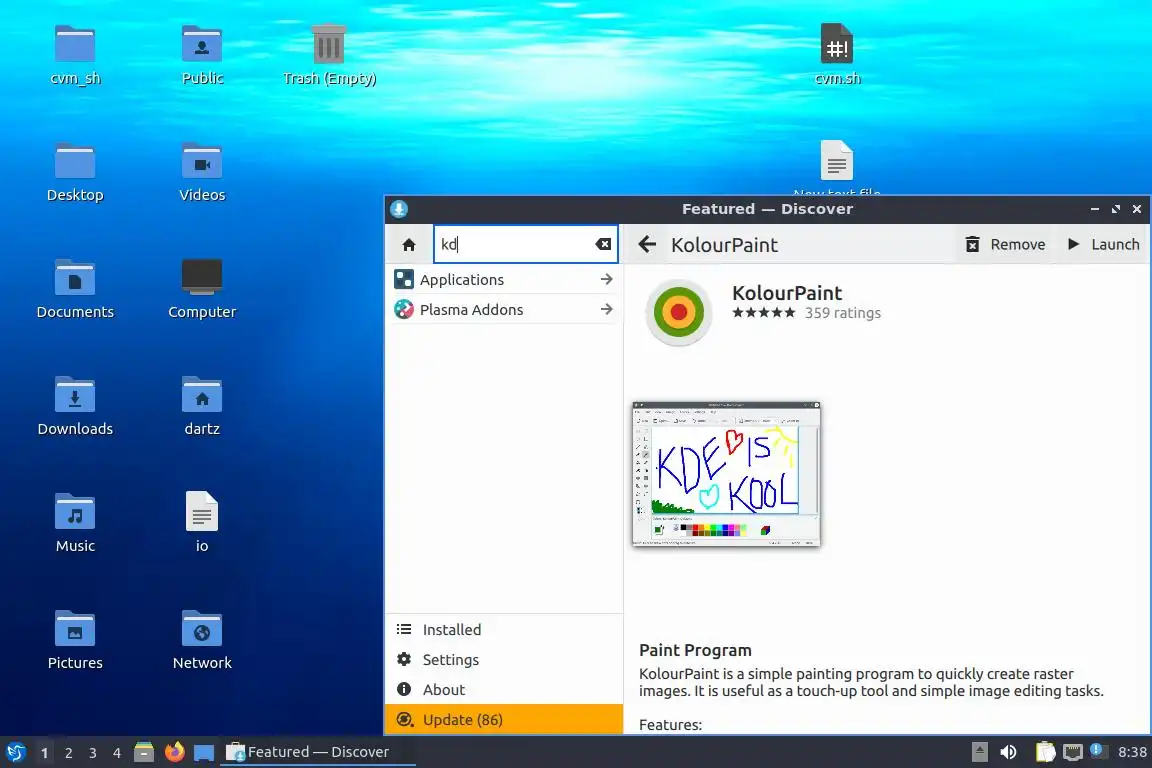This screenshot has width=1152, height=768.
Task: Switch to virtual desktop 1
Action: 45,753
